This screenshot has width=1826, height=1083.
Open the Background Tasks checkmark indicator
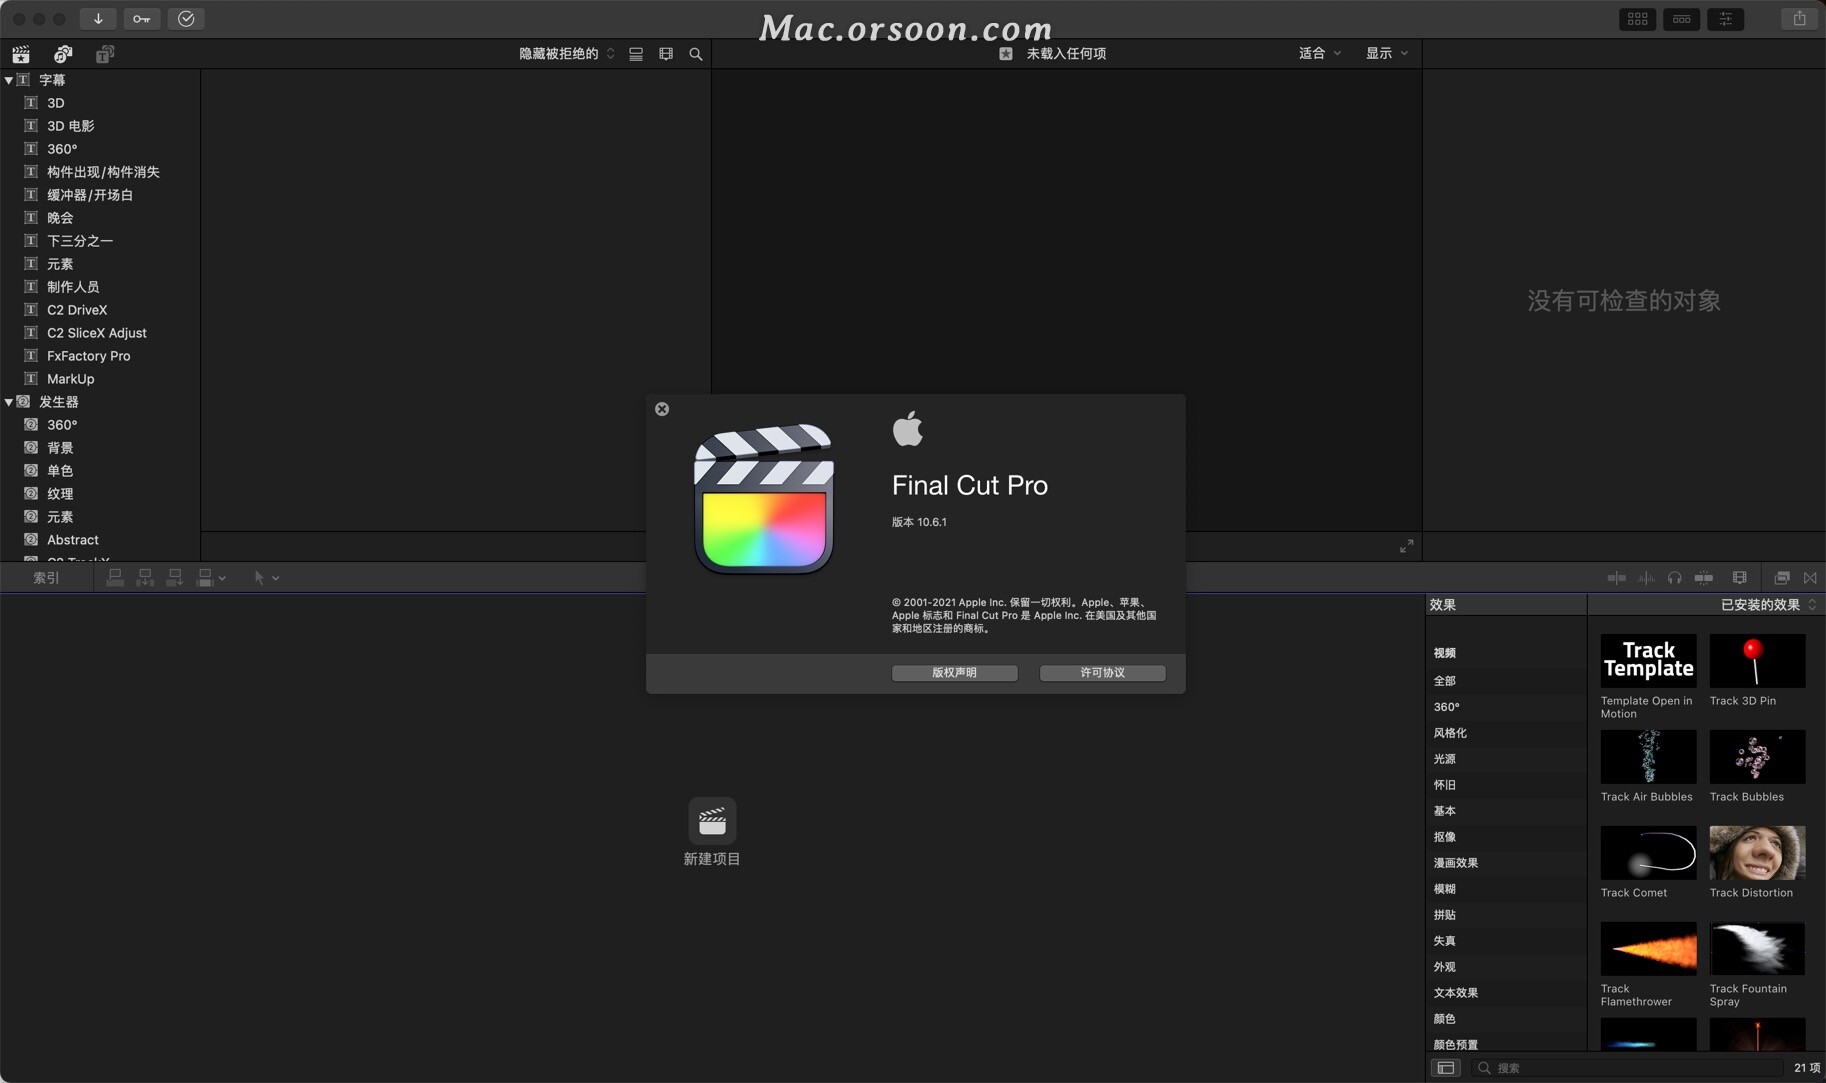click(x=186, y=18)
